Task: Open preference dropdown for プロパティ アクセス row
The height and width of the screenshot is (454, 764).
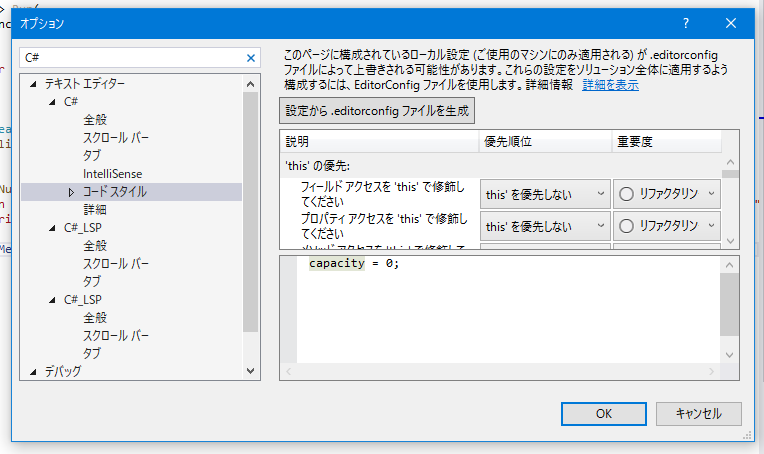Action: (545, 227)
